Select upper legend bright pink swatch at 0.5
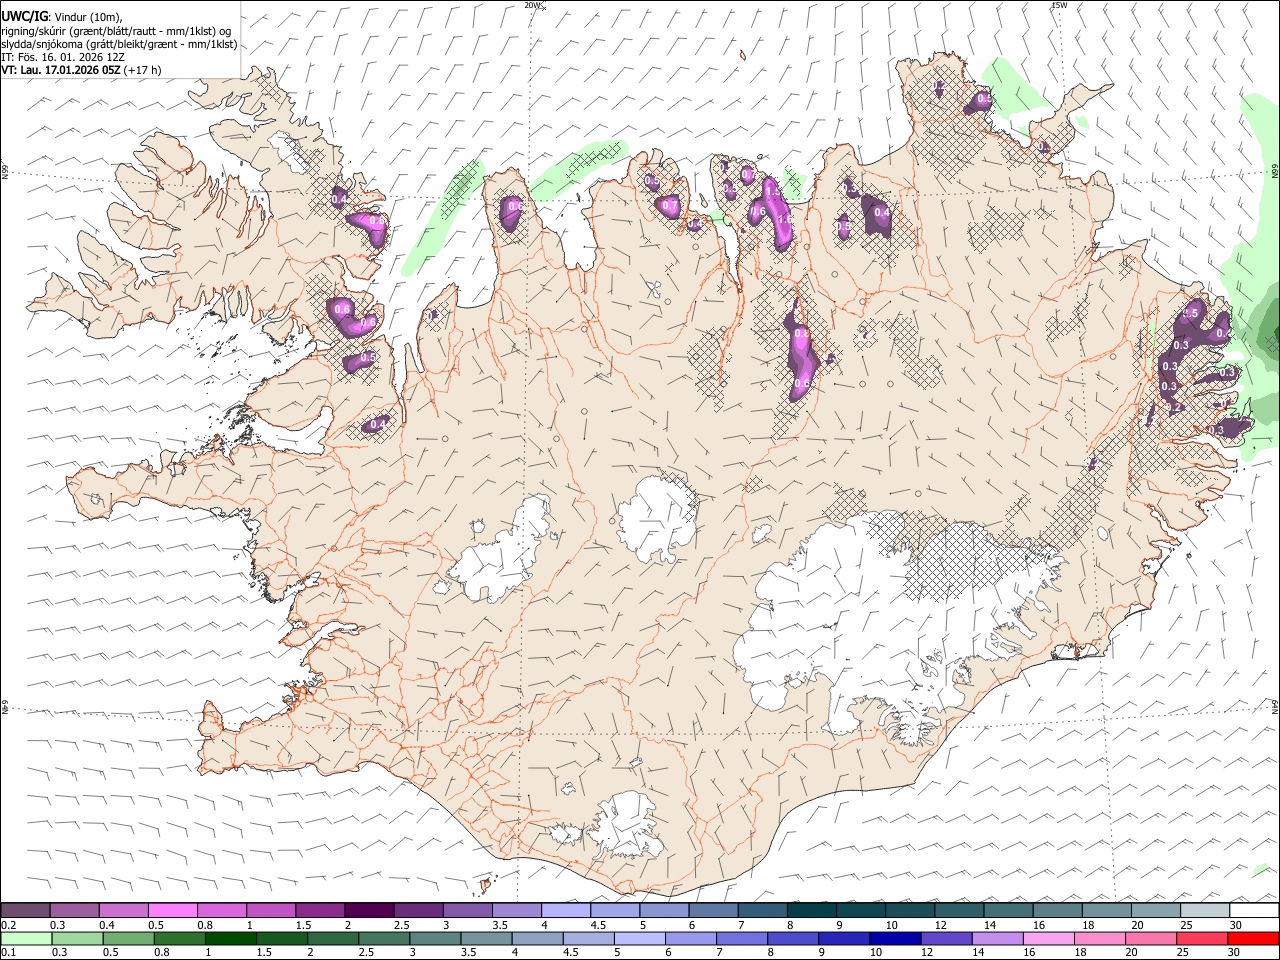Viewport: 1280px width, 960px height. tap(172, 911)
